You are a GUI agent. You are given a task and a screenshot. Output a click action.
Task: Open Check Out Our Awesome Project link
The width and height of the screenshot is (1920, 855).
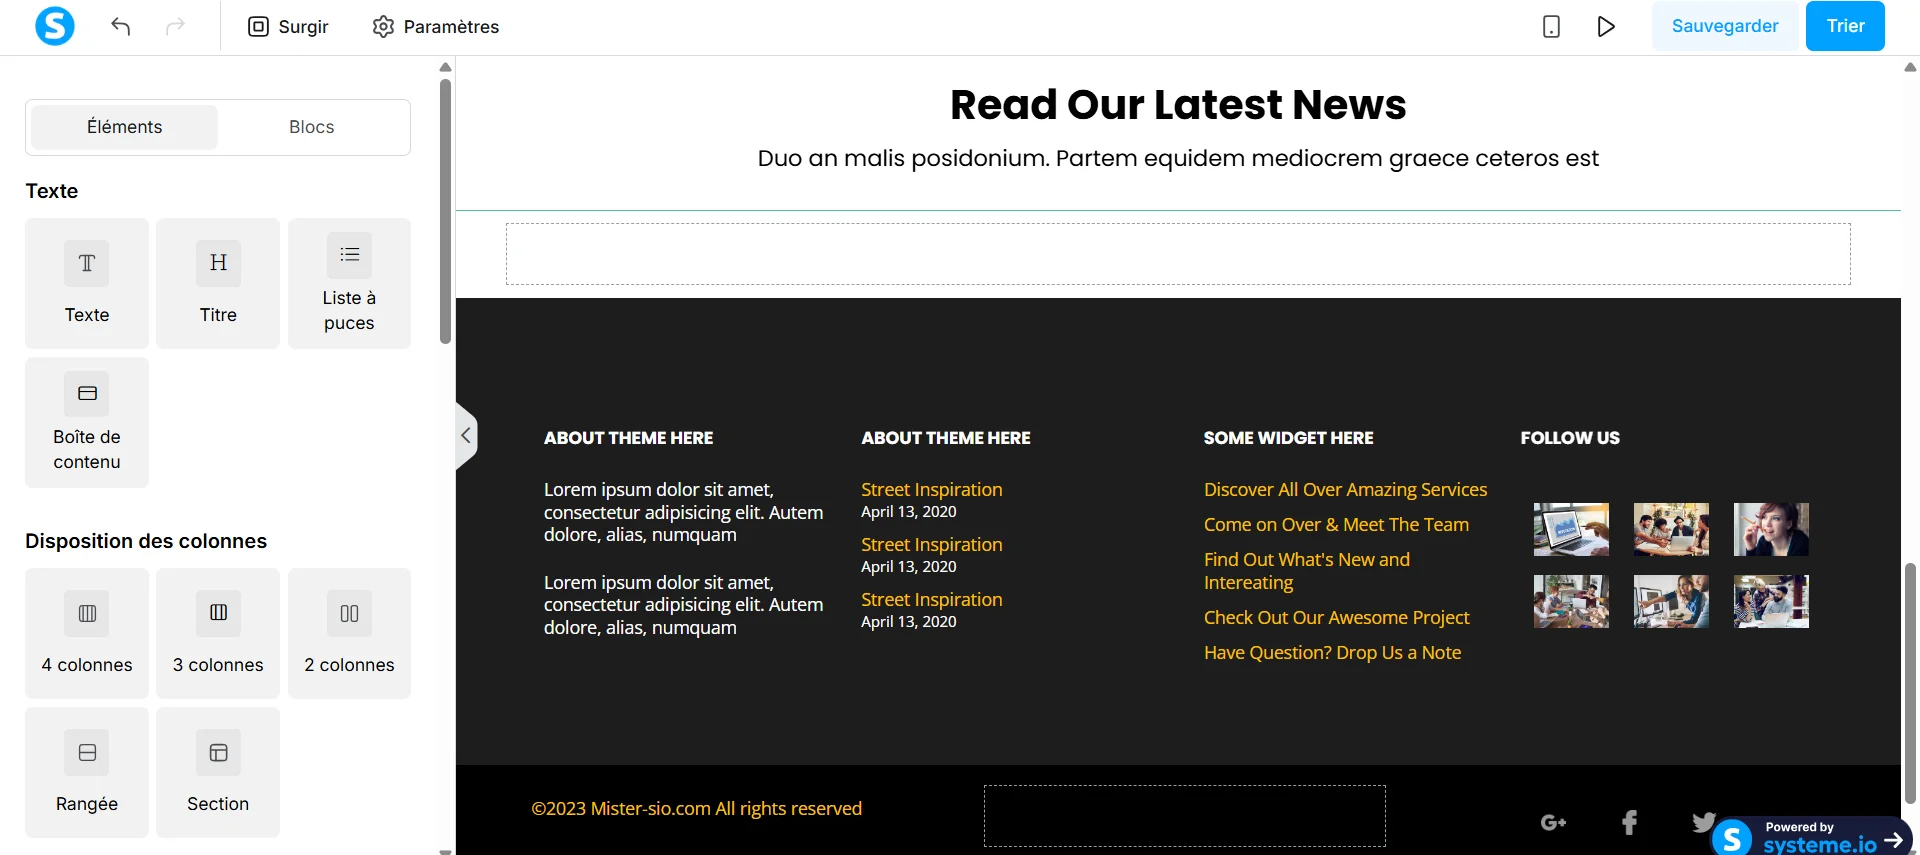pyautogui.click(x=1336, y=617)
